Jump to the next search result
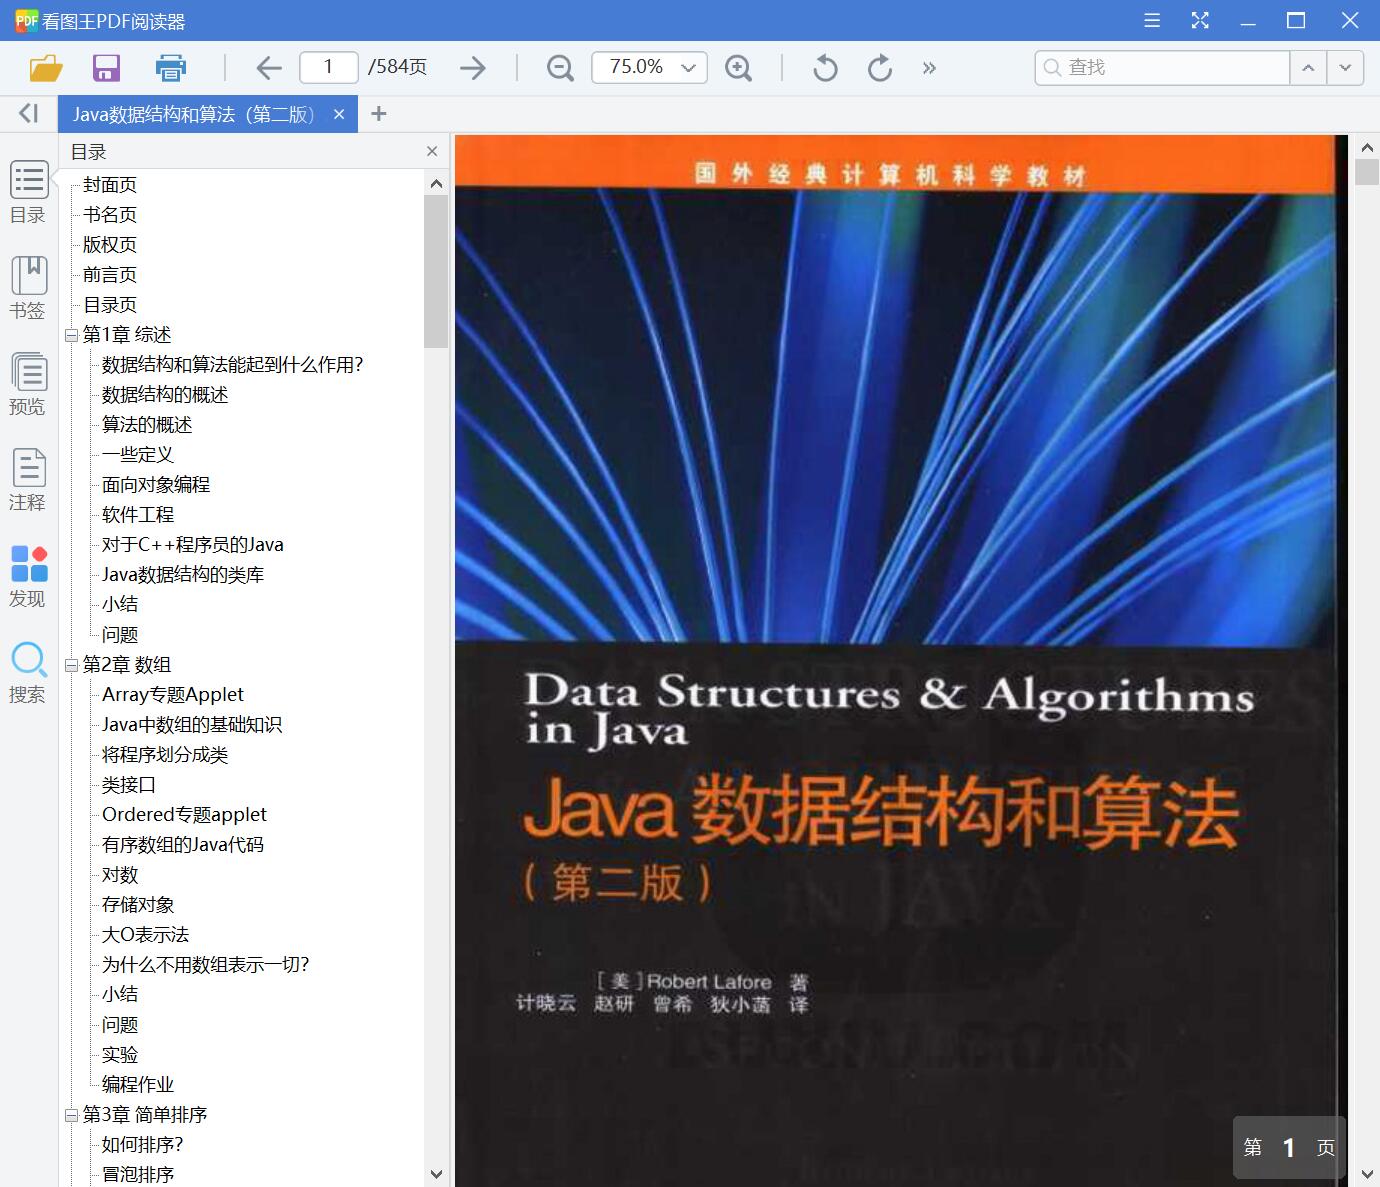The width and height of the screenshot is (1380, 1187). pyautogui.click(x=1345, y=68)
